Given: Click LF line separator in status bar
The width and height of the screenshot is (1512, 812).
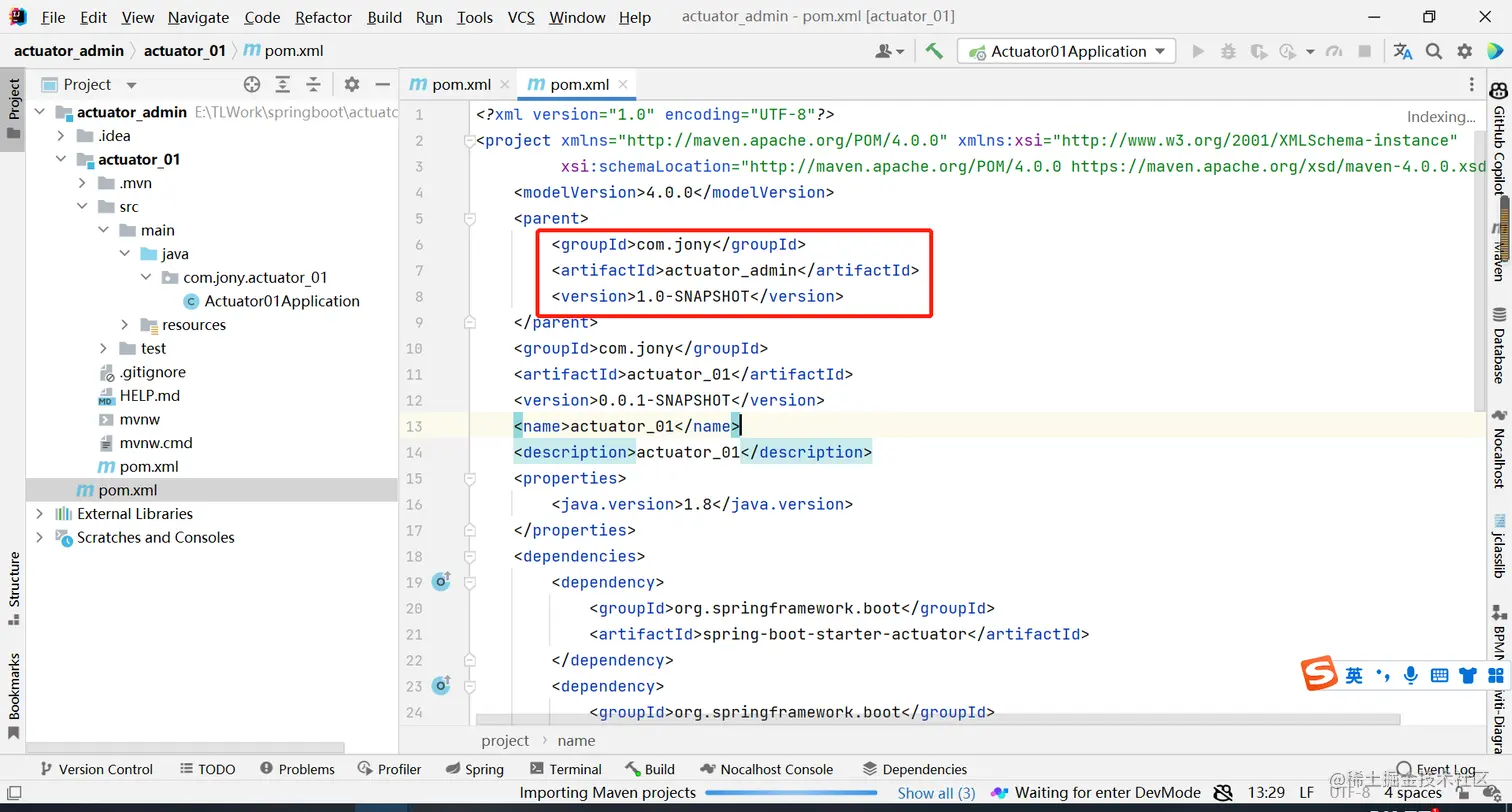Looking at the screenshot, I should [x=1306, y=793].
